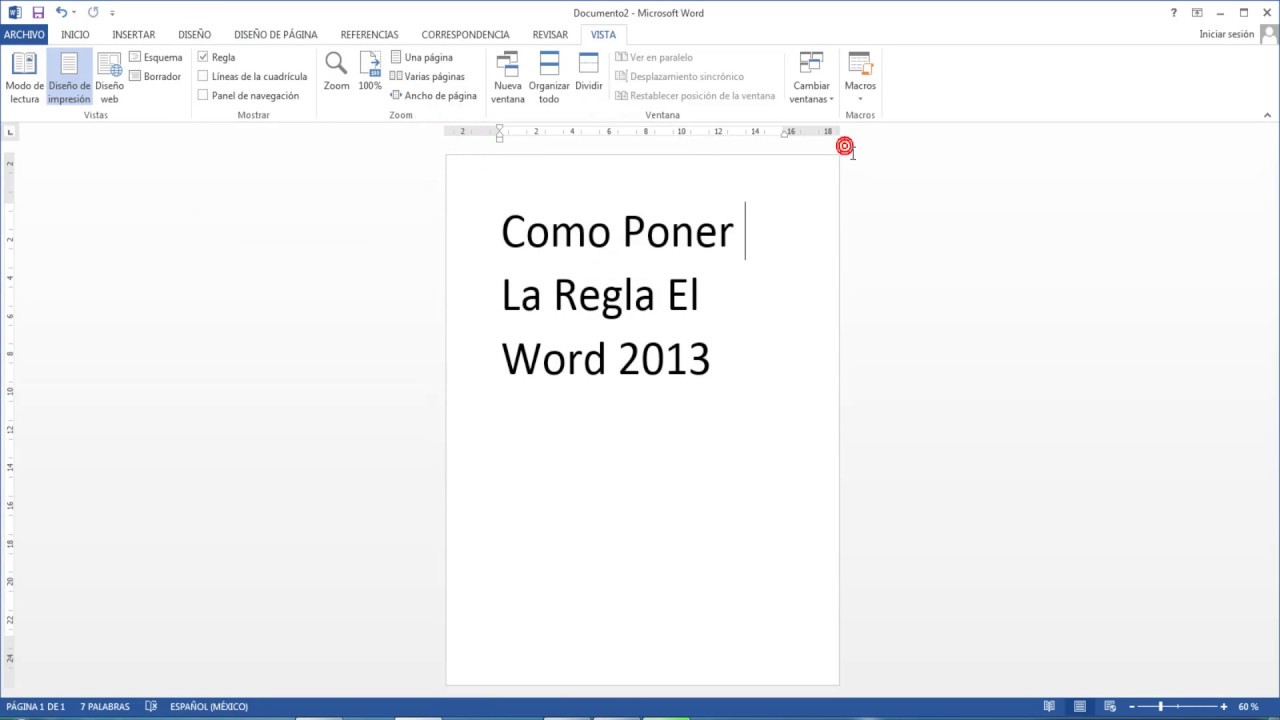The height and width of the screenshot is (720, 1280).
Task: Switch to INICIO tab
Action: coord(75,34)
